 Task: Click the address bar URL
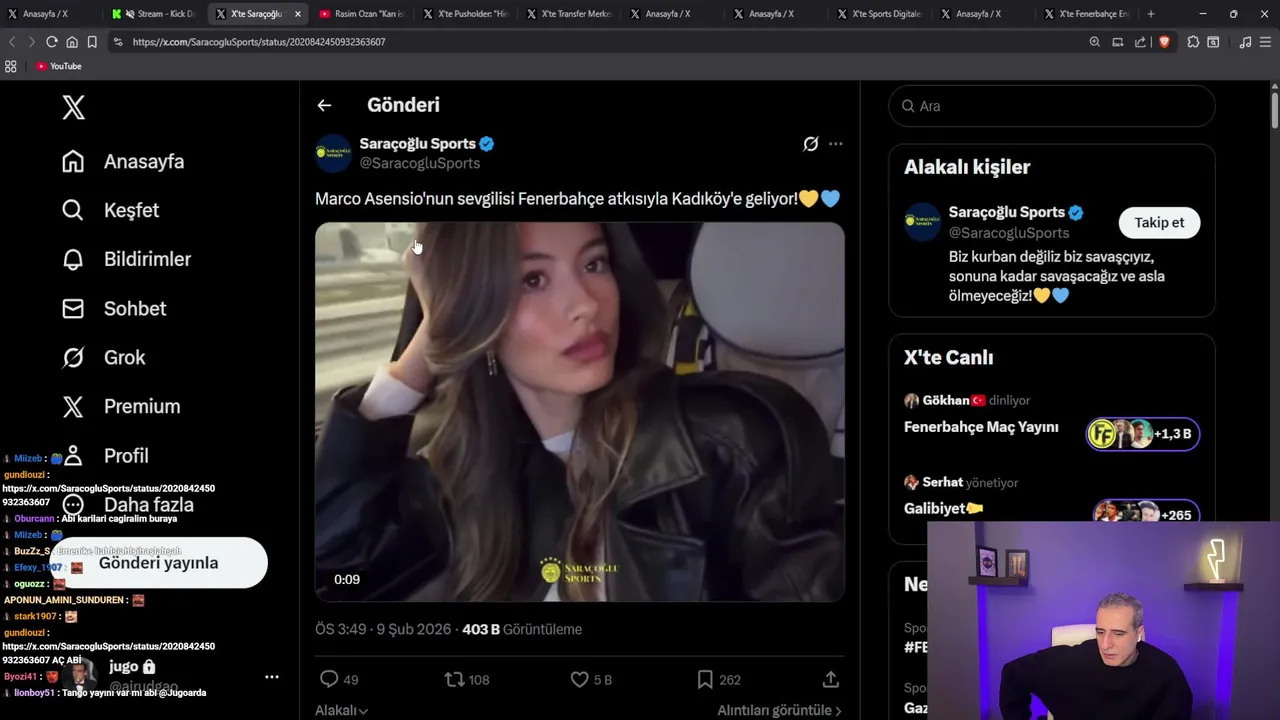click(x=259, y=42)
